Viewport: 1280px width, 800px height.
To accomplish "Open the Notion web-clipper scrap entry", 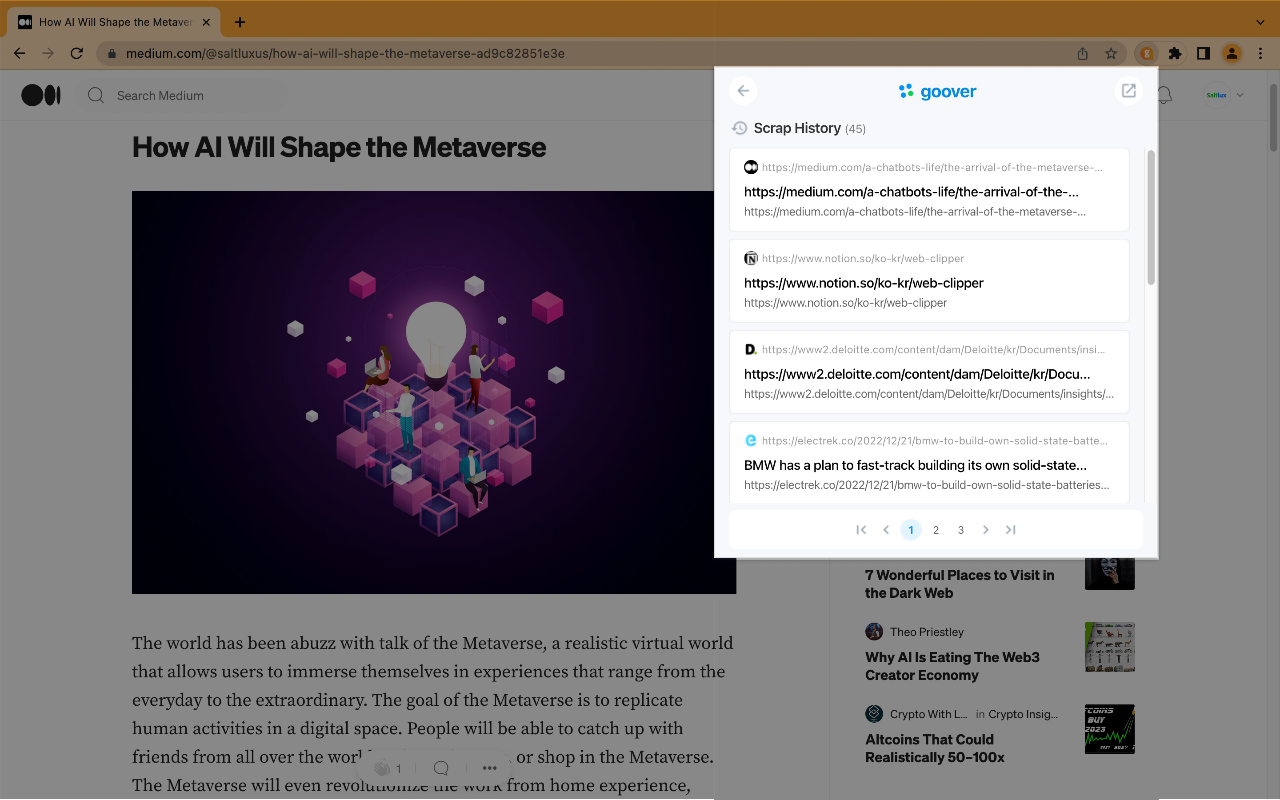I will point(864,283).
